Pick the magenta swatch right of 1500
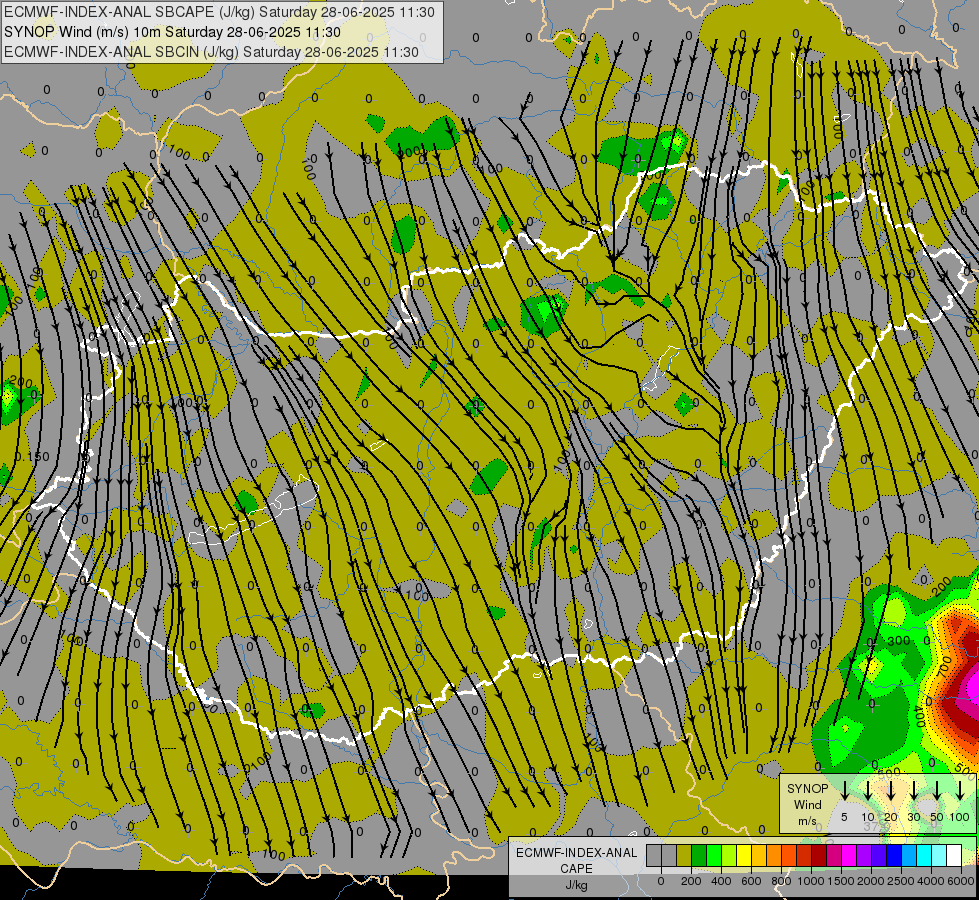This screenshot has width=979, height=900. tap(849, 855)
